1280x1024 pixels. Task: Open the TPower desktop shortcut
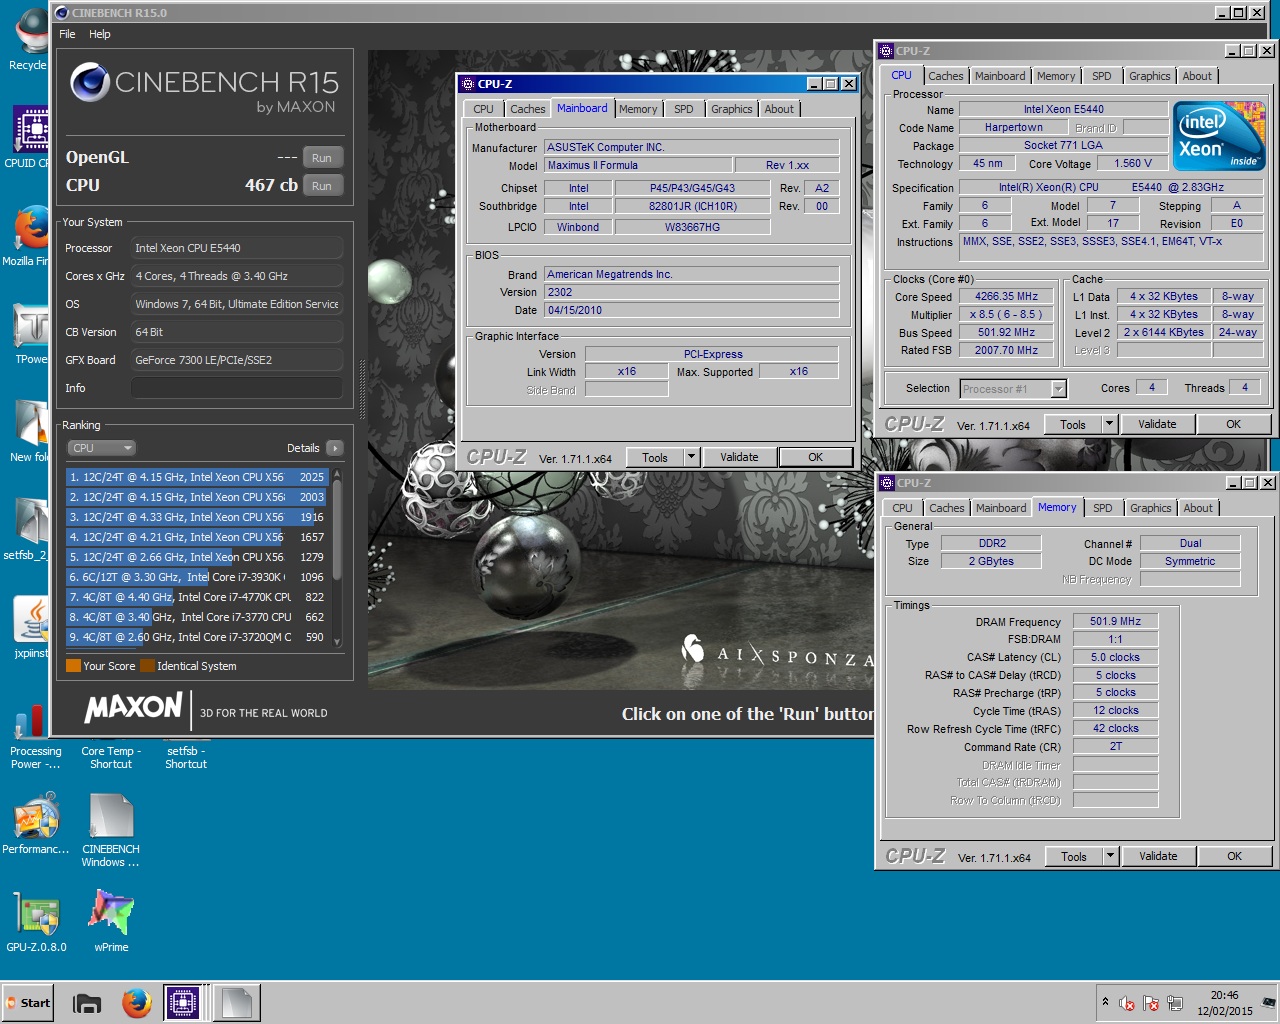(31, 334)
